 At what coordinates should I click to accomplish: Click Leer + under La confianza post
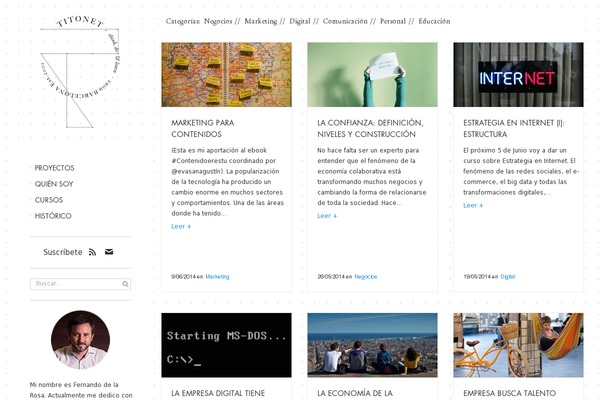(x=327, y=216)
